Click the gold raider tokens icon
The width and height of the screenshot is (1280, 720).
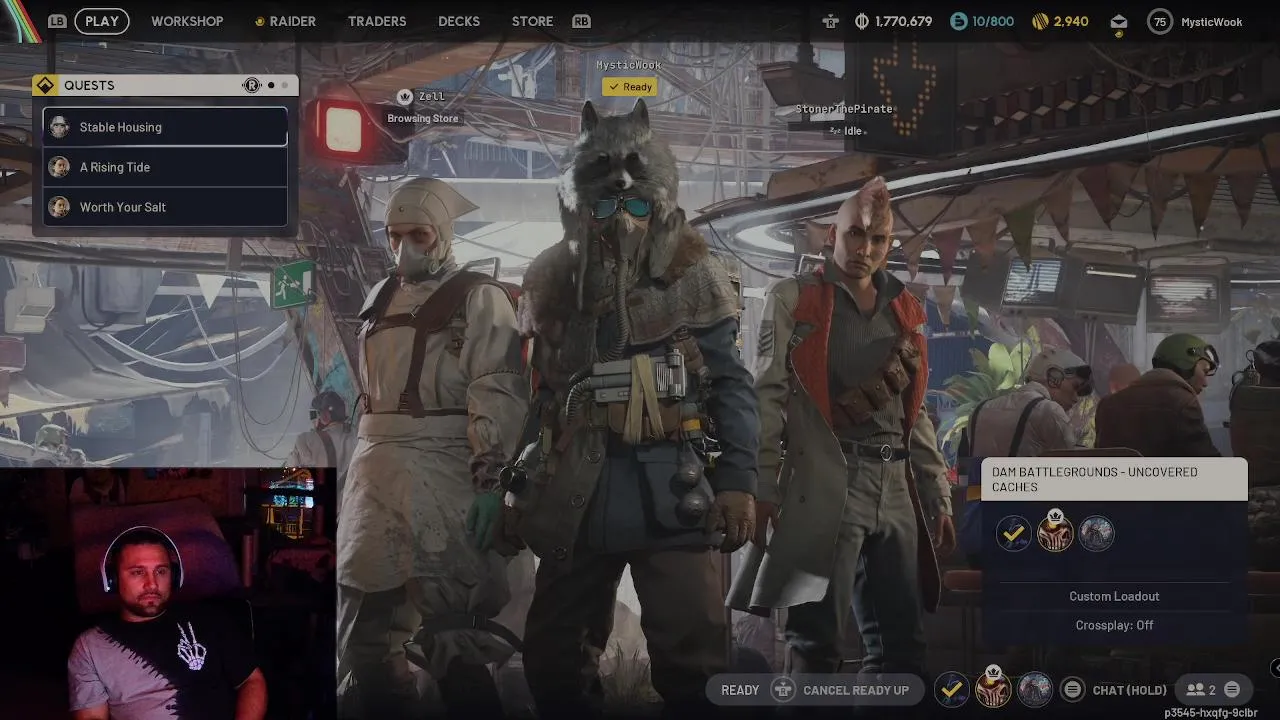point(1040,21)
